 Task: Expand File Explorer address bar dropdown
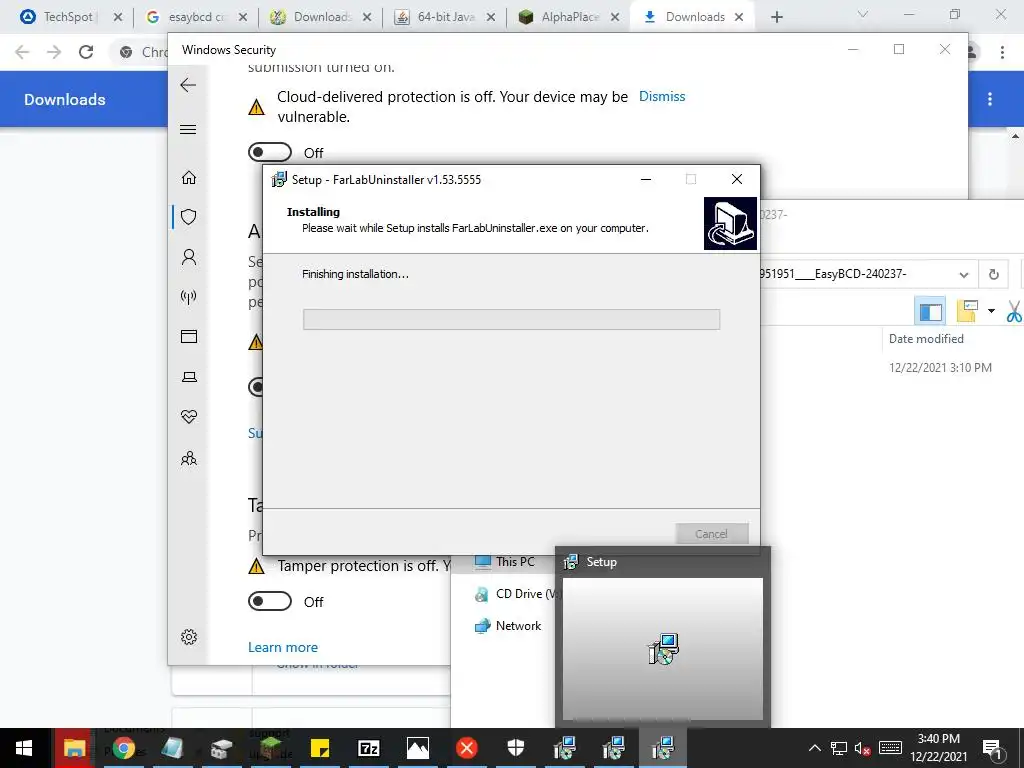(964, 274)
